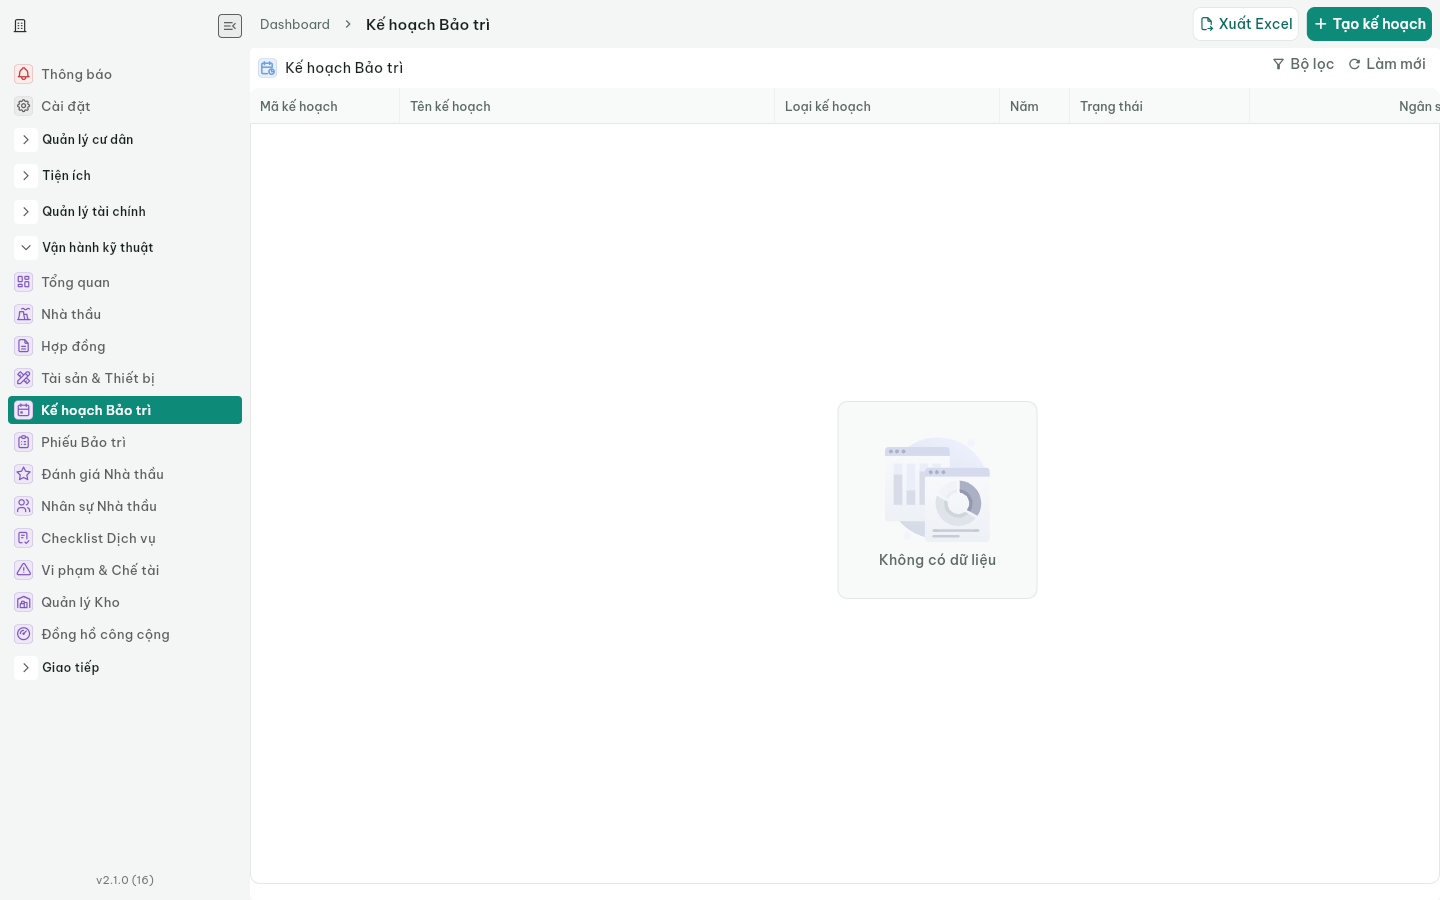Click the Nhà thầu icon
1440x900 pixels.
[24, 314]
